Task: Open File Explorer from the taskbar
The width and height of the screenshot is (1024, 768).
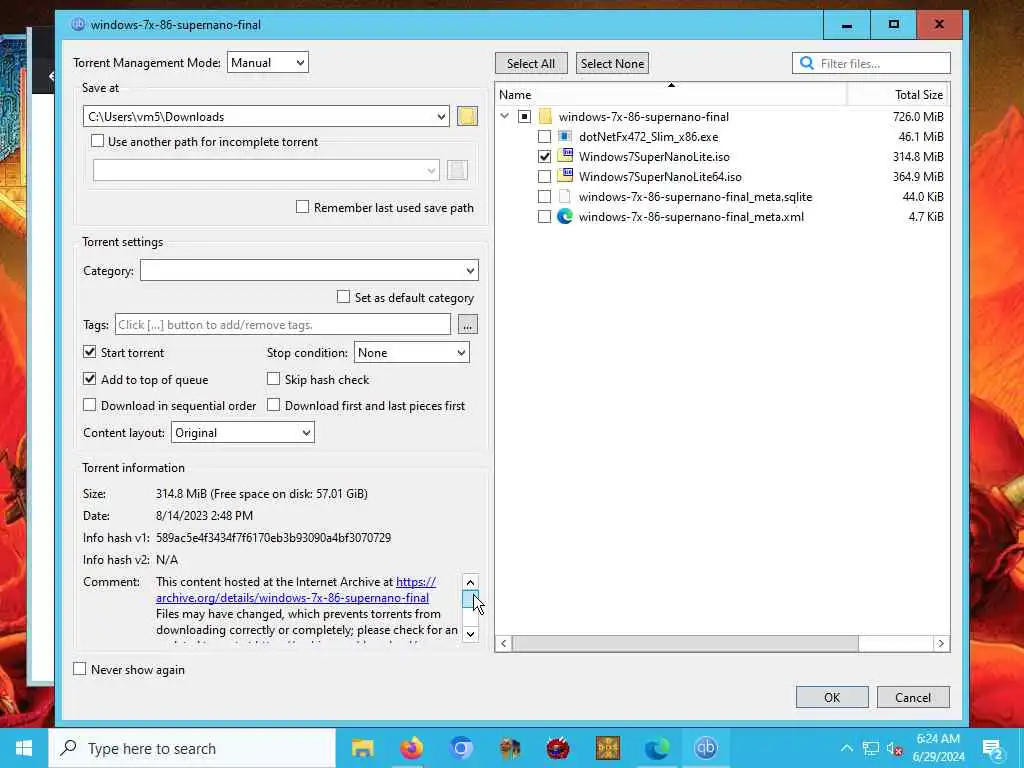Action: 362,748
